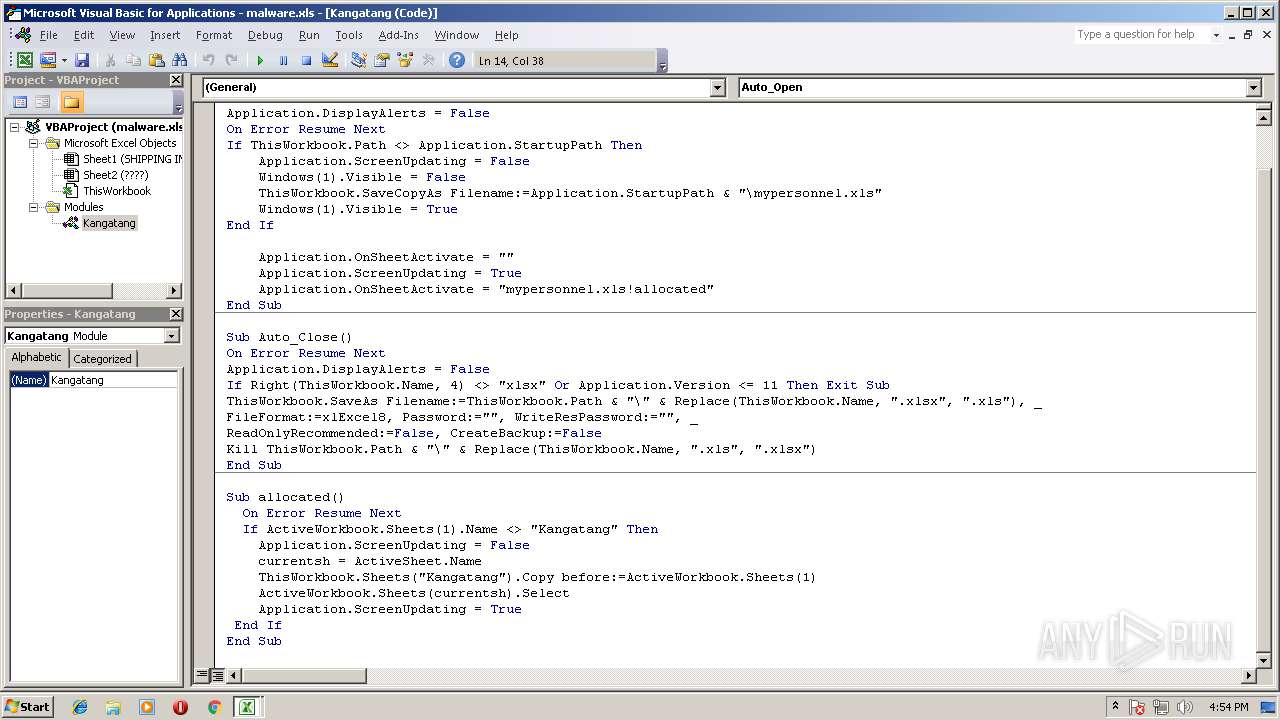Click the Undo arrow icon
Screen dimensions: 1280x720
[208, 60]
